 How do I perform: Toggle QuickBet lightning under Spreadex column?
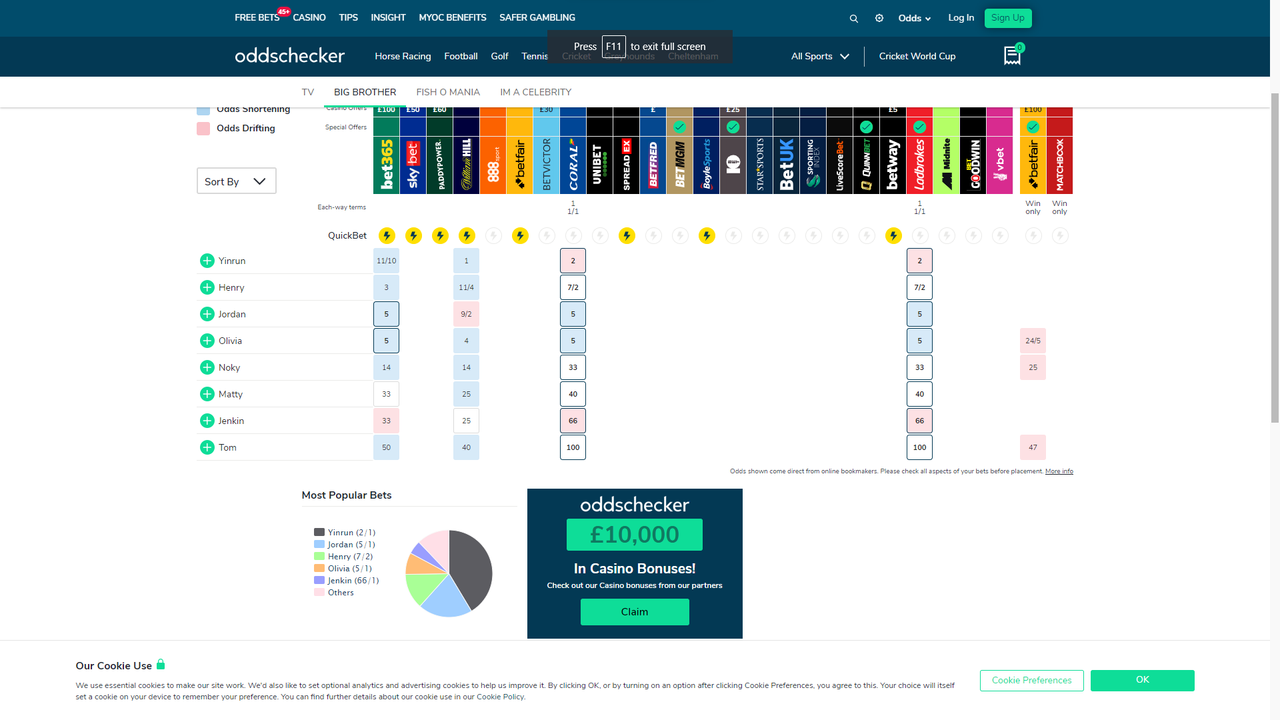click(x=626, y=236)
